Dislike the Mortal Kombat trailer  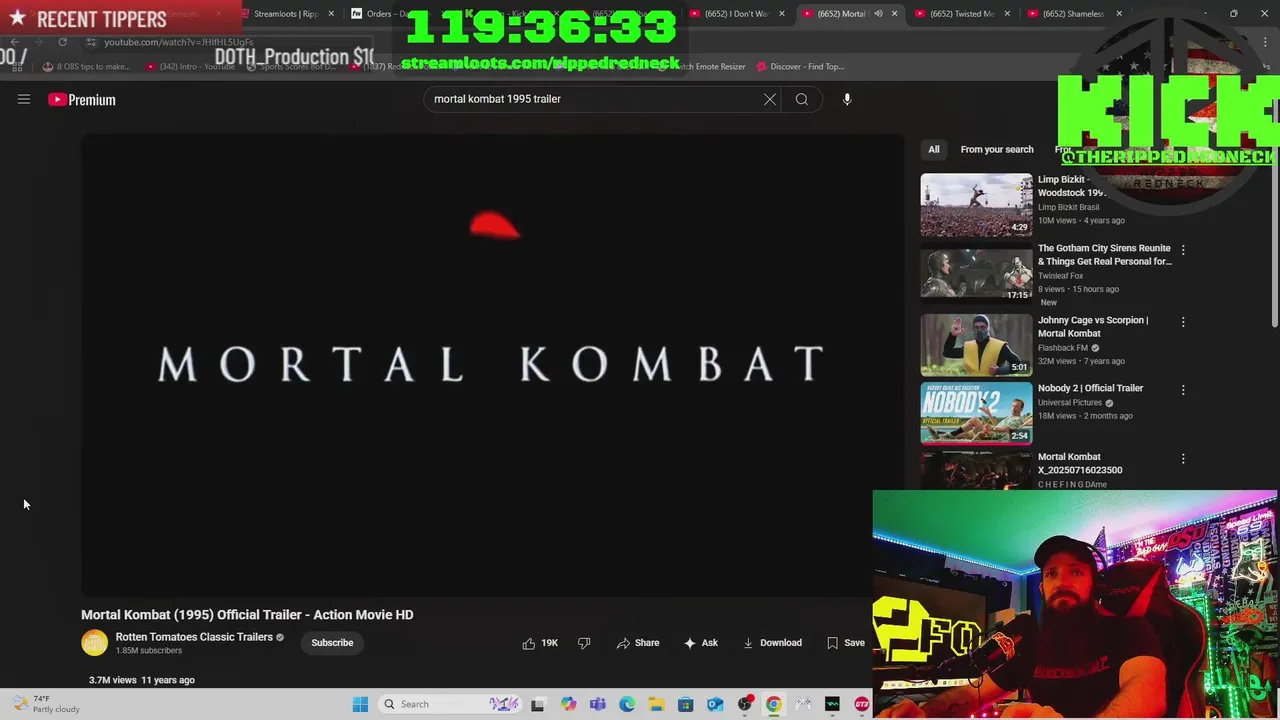584,643
